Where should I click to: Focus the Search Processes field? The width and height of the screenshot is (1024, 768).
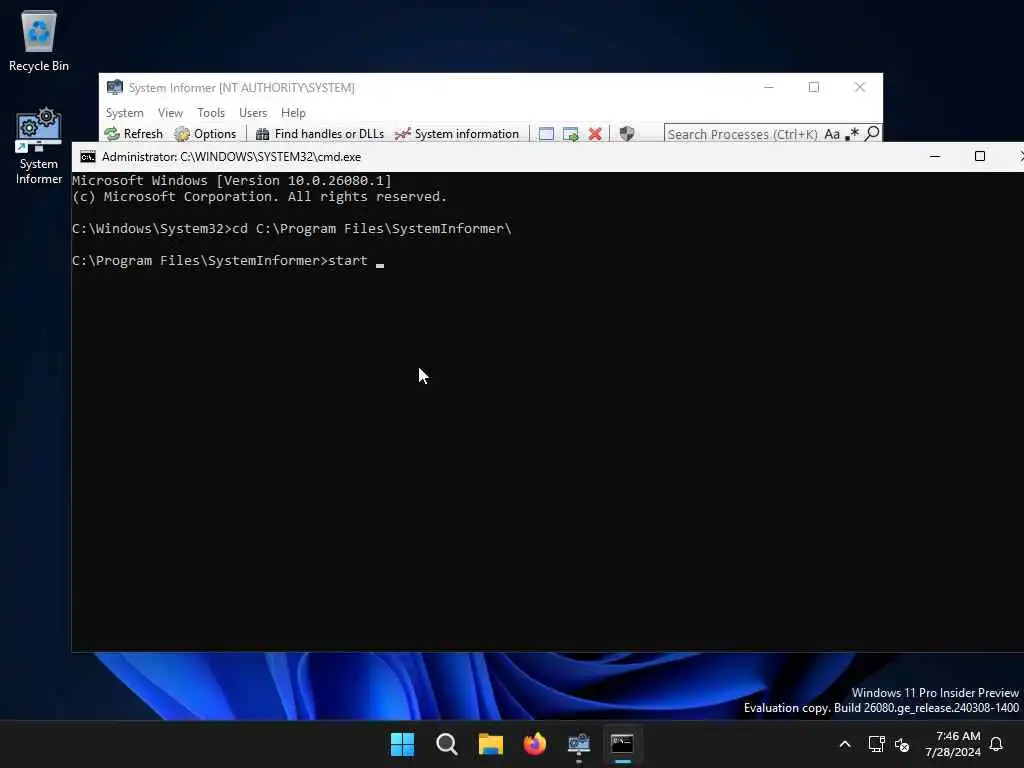click(742, 134)
